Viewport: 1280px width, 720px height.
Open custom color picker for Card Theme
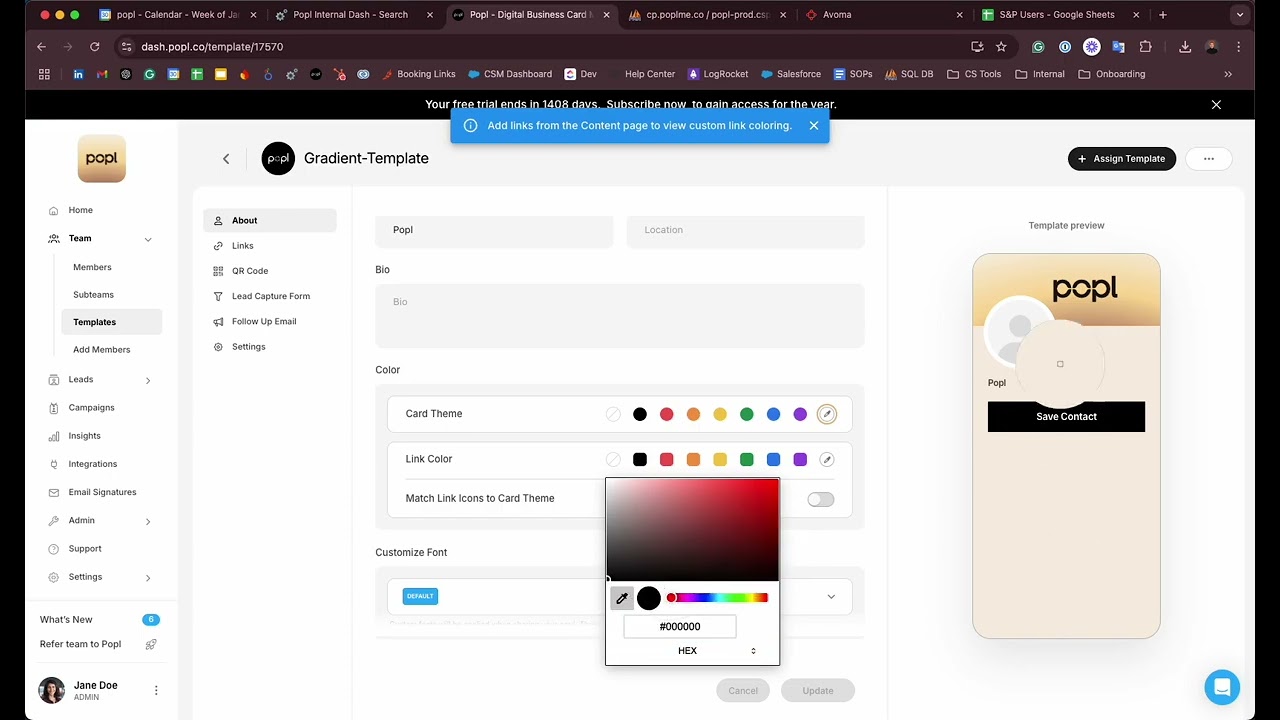coord(827,414)
